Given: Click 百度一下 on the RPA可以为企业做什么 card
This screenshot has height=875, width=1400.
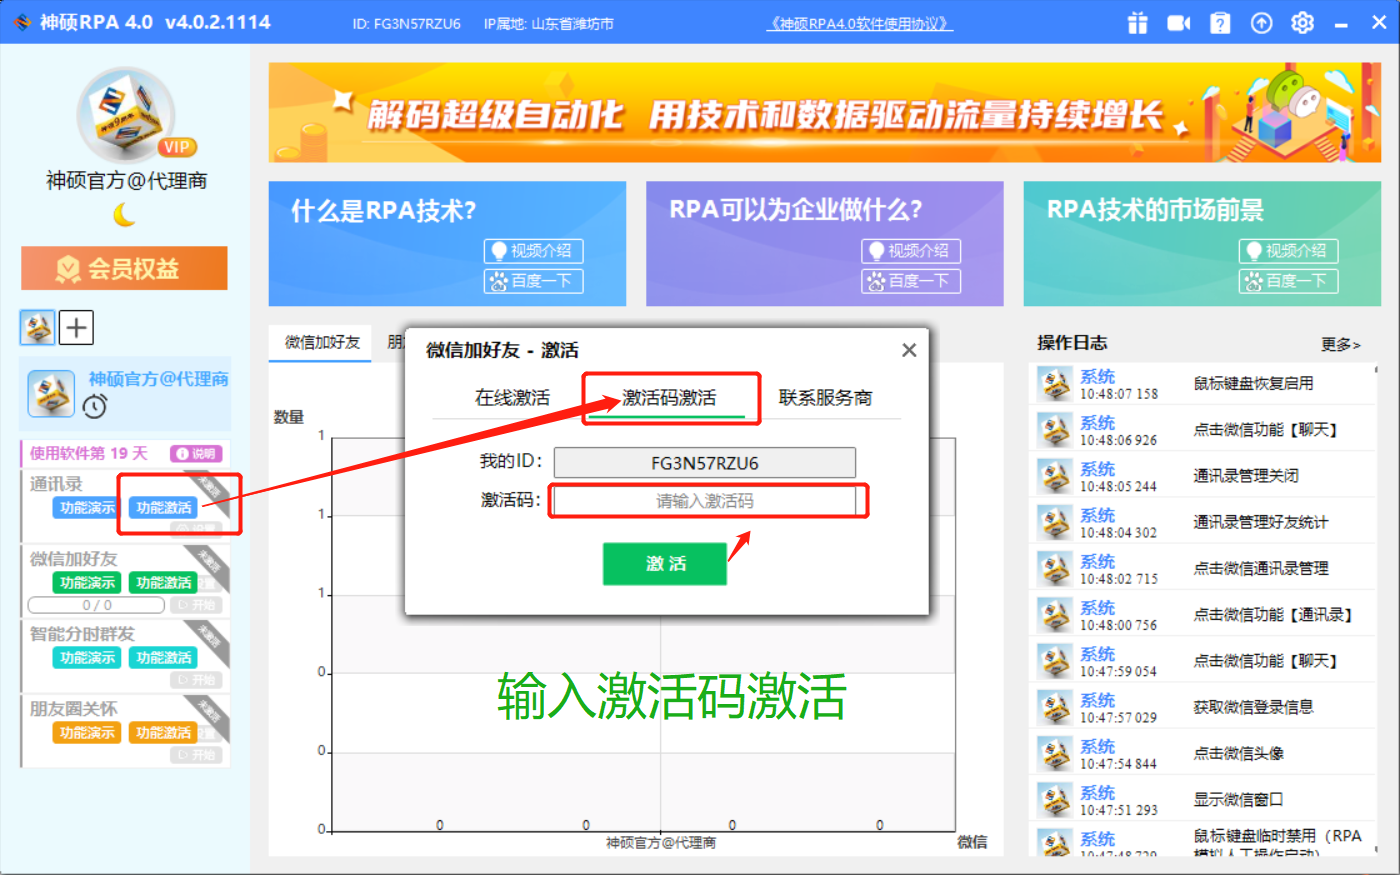Looking at the screenshot, I should click(911, 281).
